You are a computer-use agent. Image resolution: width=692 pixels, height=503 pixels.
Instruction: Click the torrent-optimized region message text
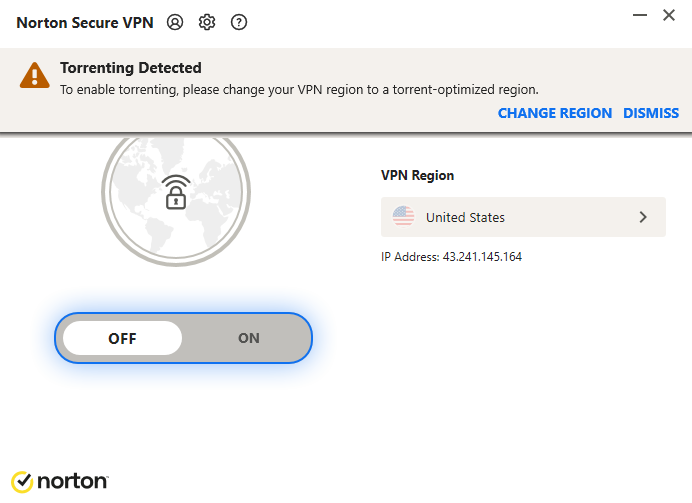pos(298,89)
